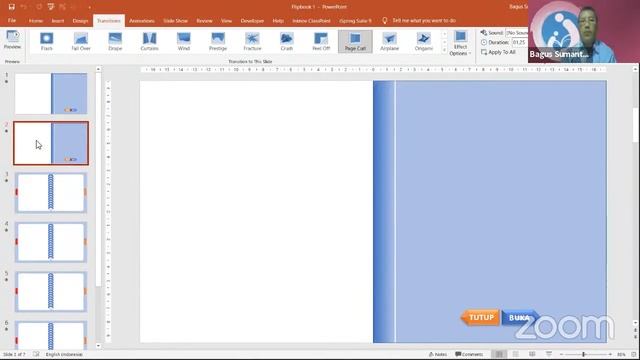Click the thumbnail pane scroll-up arrow
Image resolution: width=640 pixels, height=360 pixels.
tap(98, 69)
